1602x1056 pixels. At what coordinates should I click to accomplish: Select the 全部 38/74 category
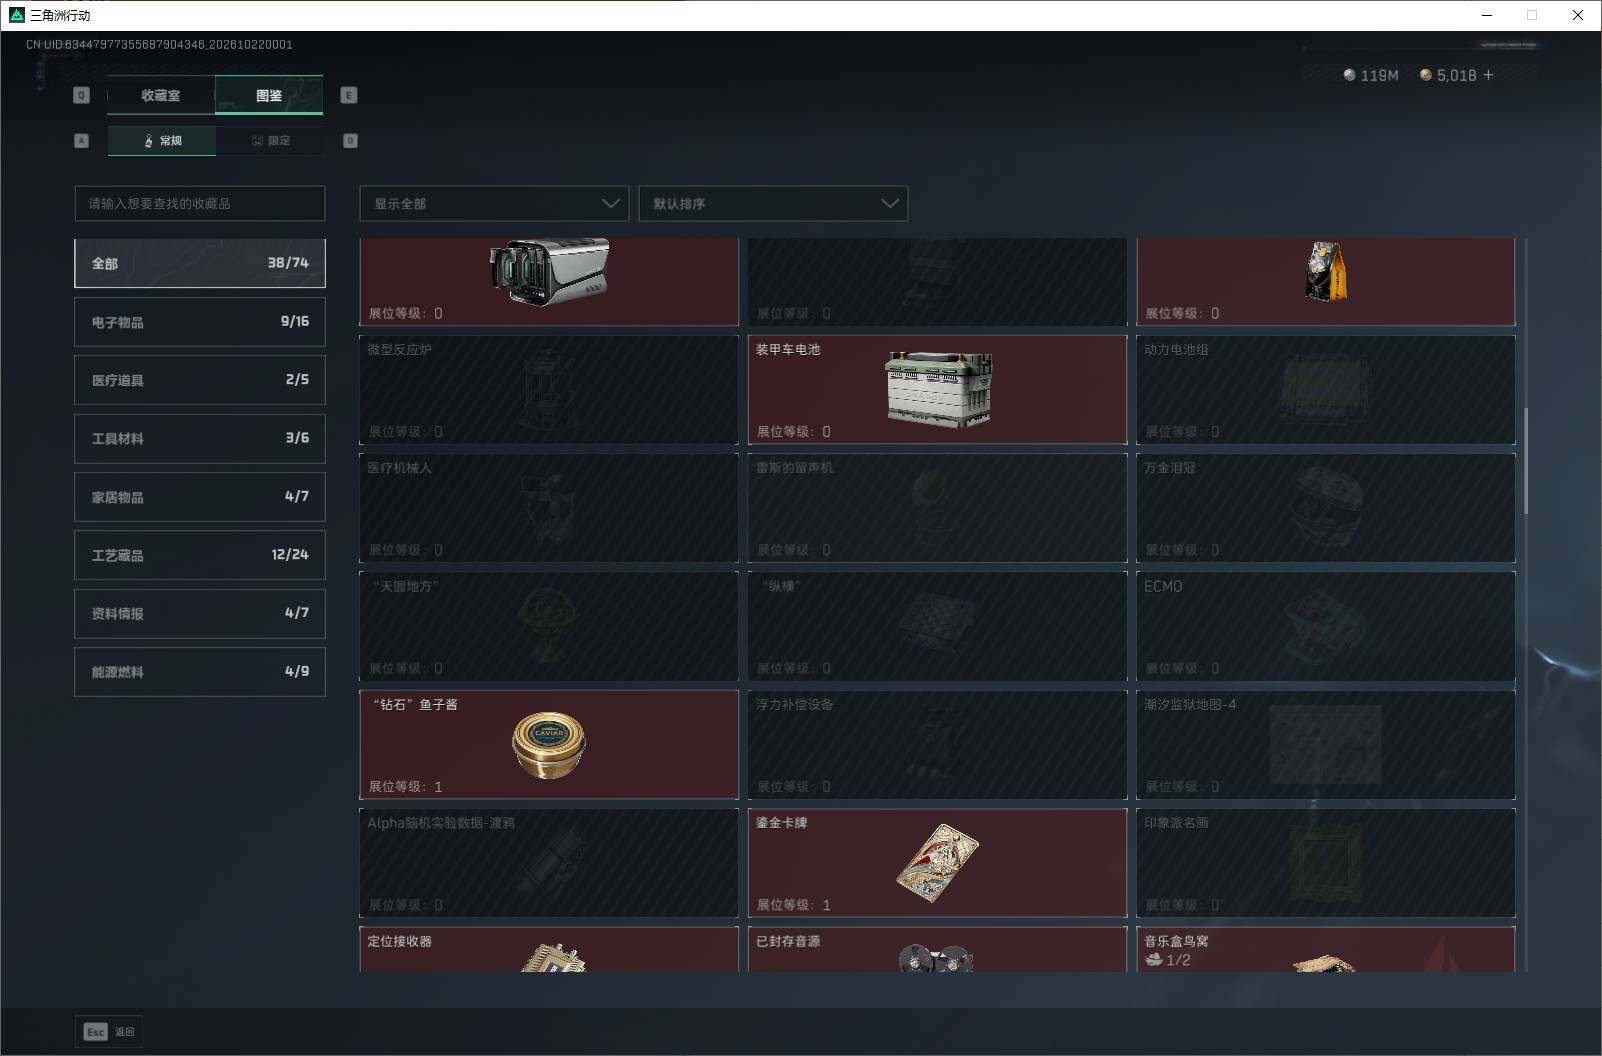[200, 263]
